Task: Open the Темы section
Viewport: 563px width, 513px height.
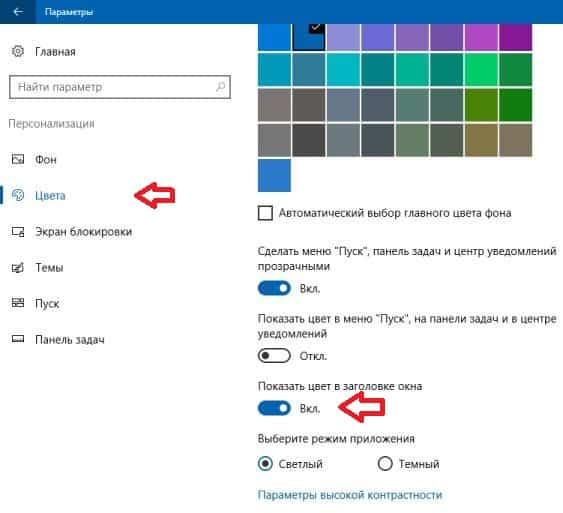Action: point(49,267)
